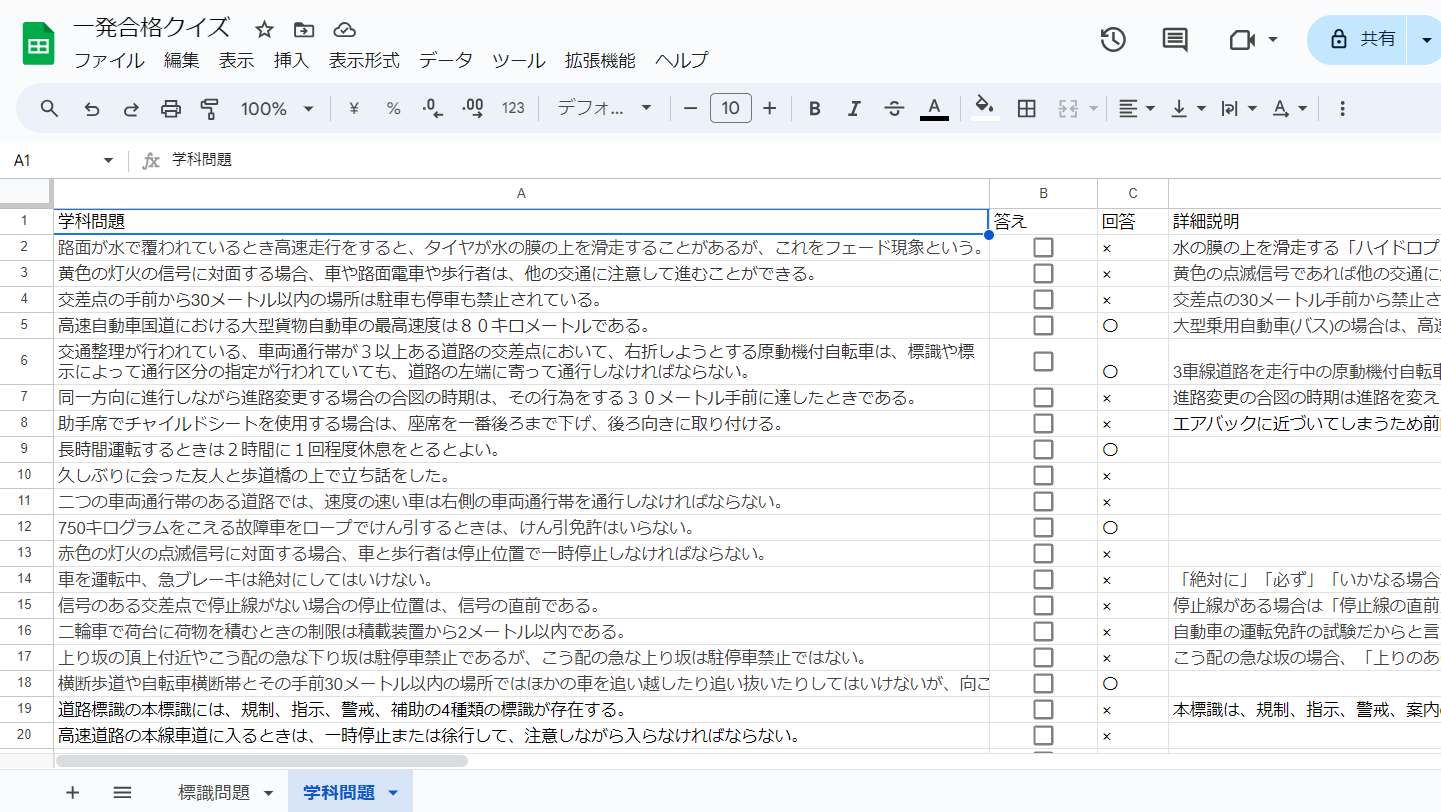Viewport: 1441px width, 812px height.
Task: Open the search menus magnifier icon
Action: point(49,108)
